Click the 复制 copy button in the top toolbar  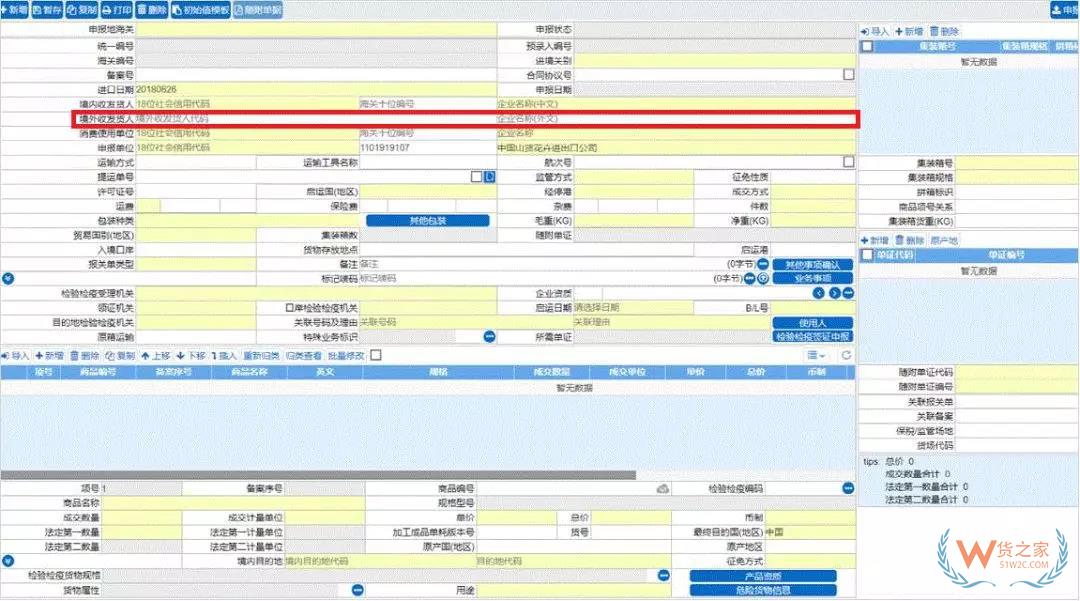(82, 10)
